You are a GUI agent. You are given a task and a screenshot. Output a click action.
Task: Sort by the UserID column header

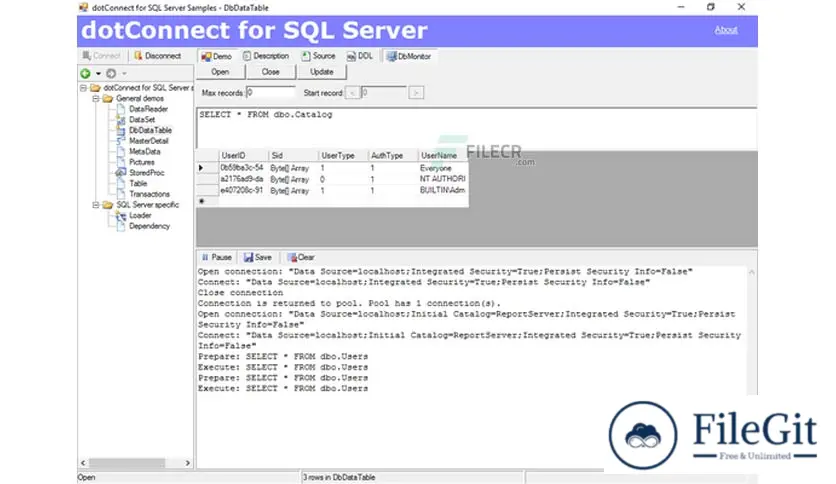(243, 155)
